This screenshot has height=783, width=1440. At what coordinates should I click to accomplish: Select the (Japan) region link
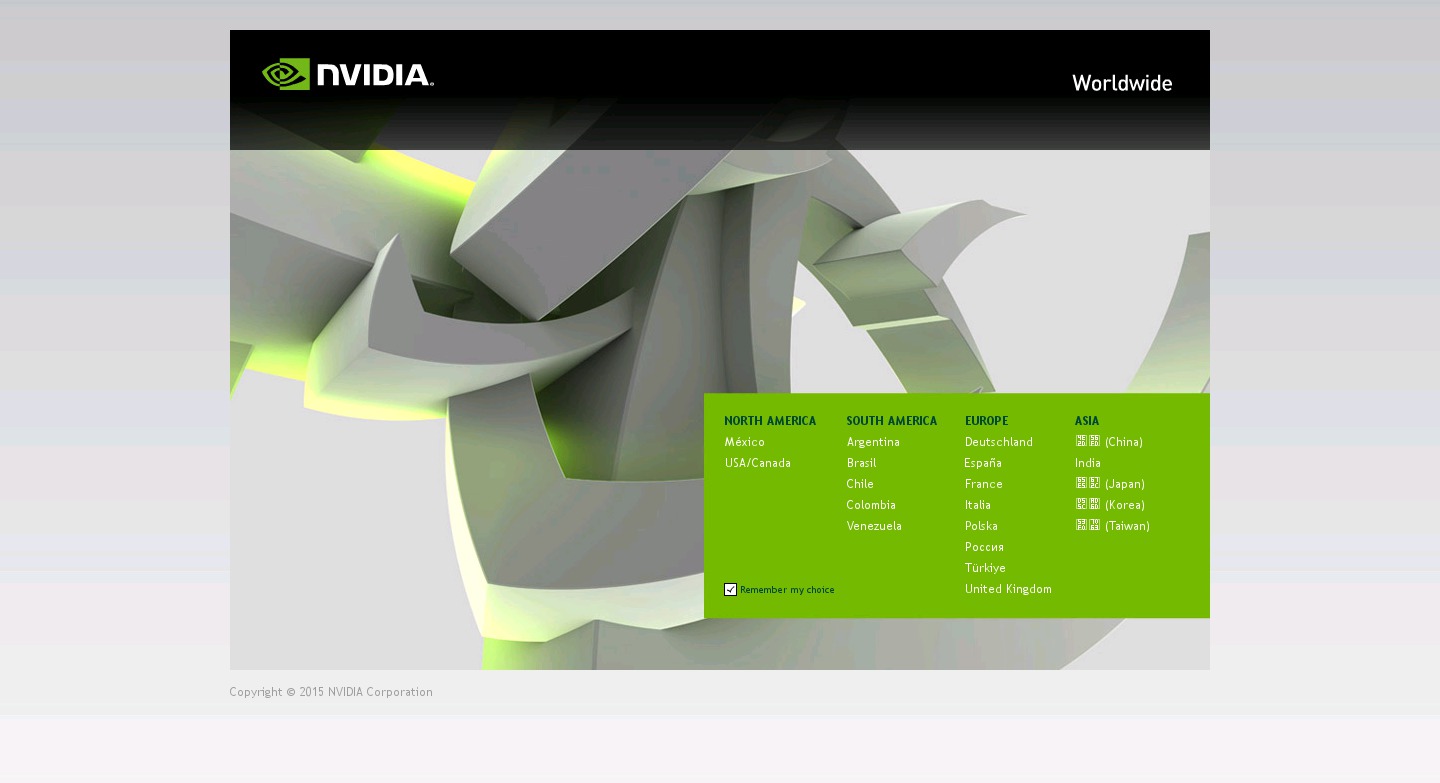1110,484
